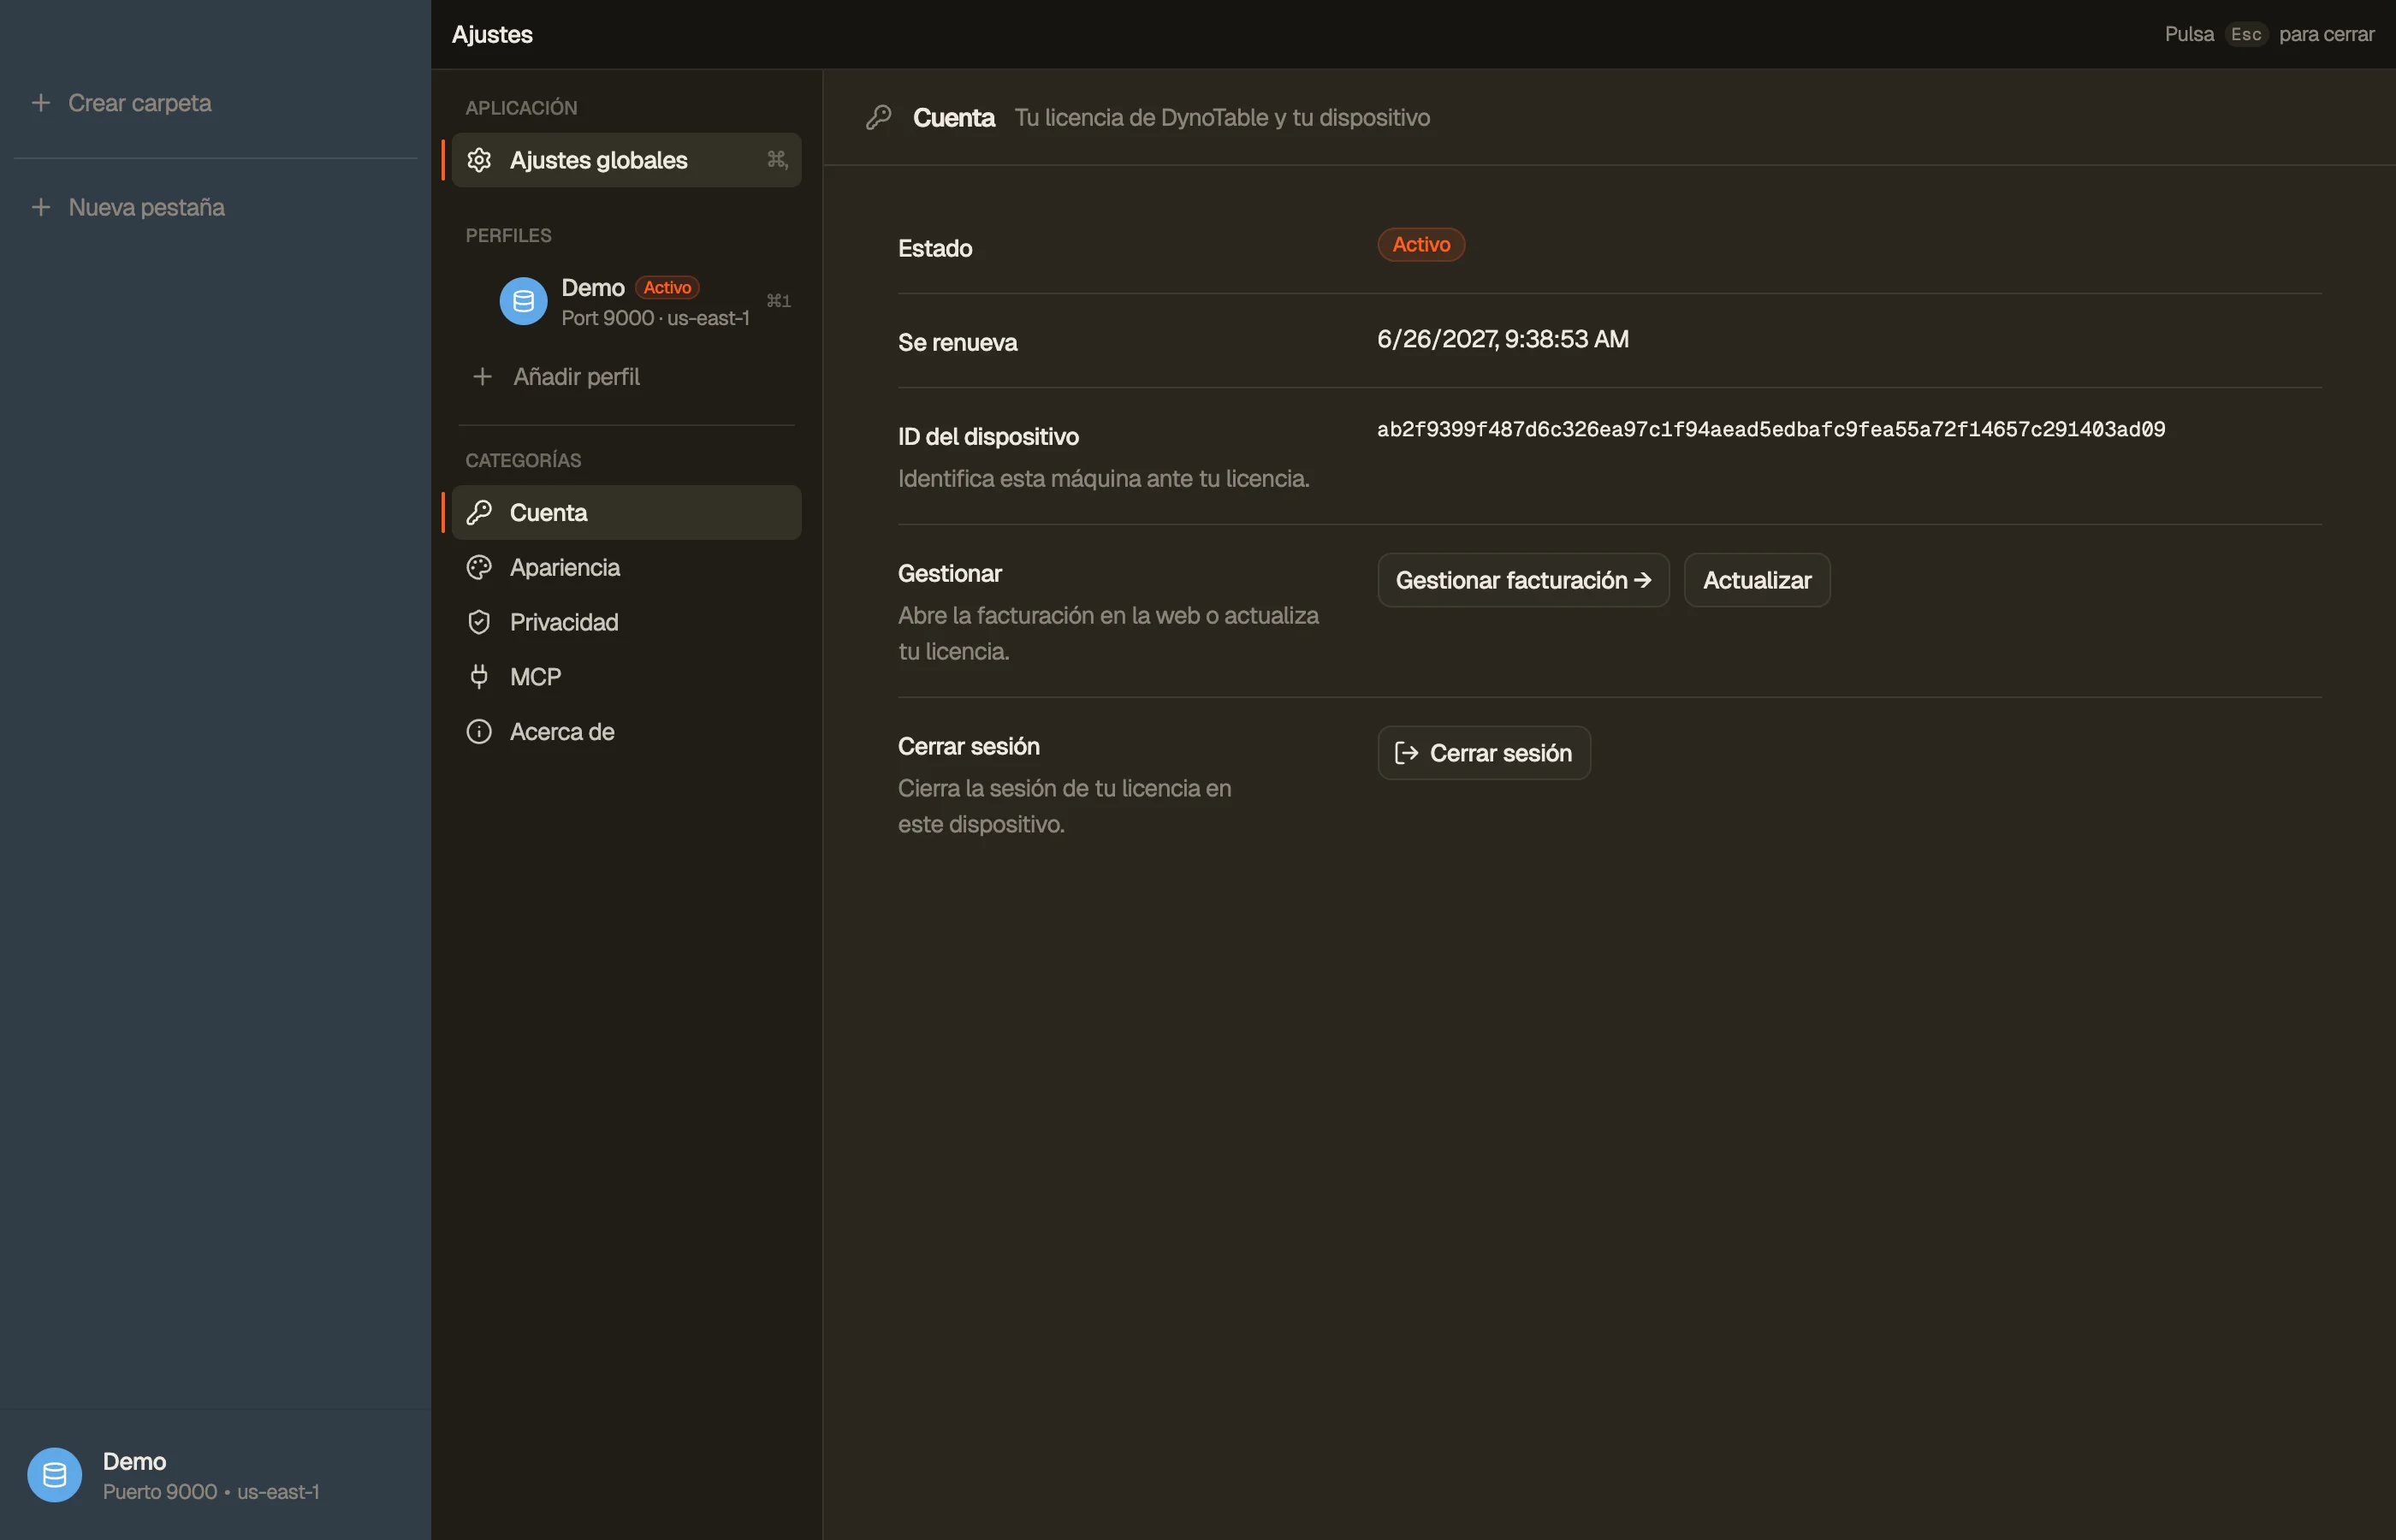
Task: Select the Cuenta category
Action: click(x=626, y=513)
